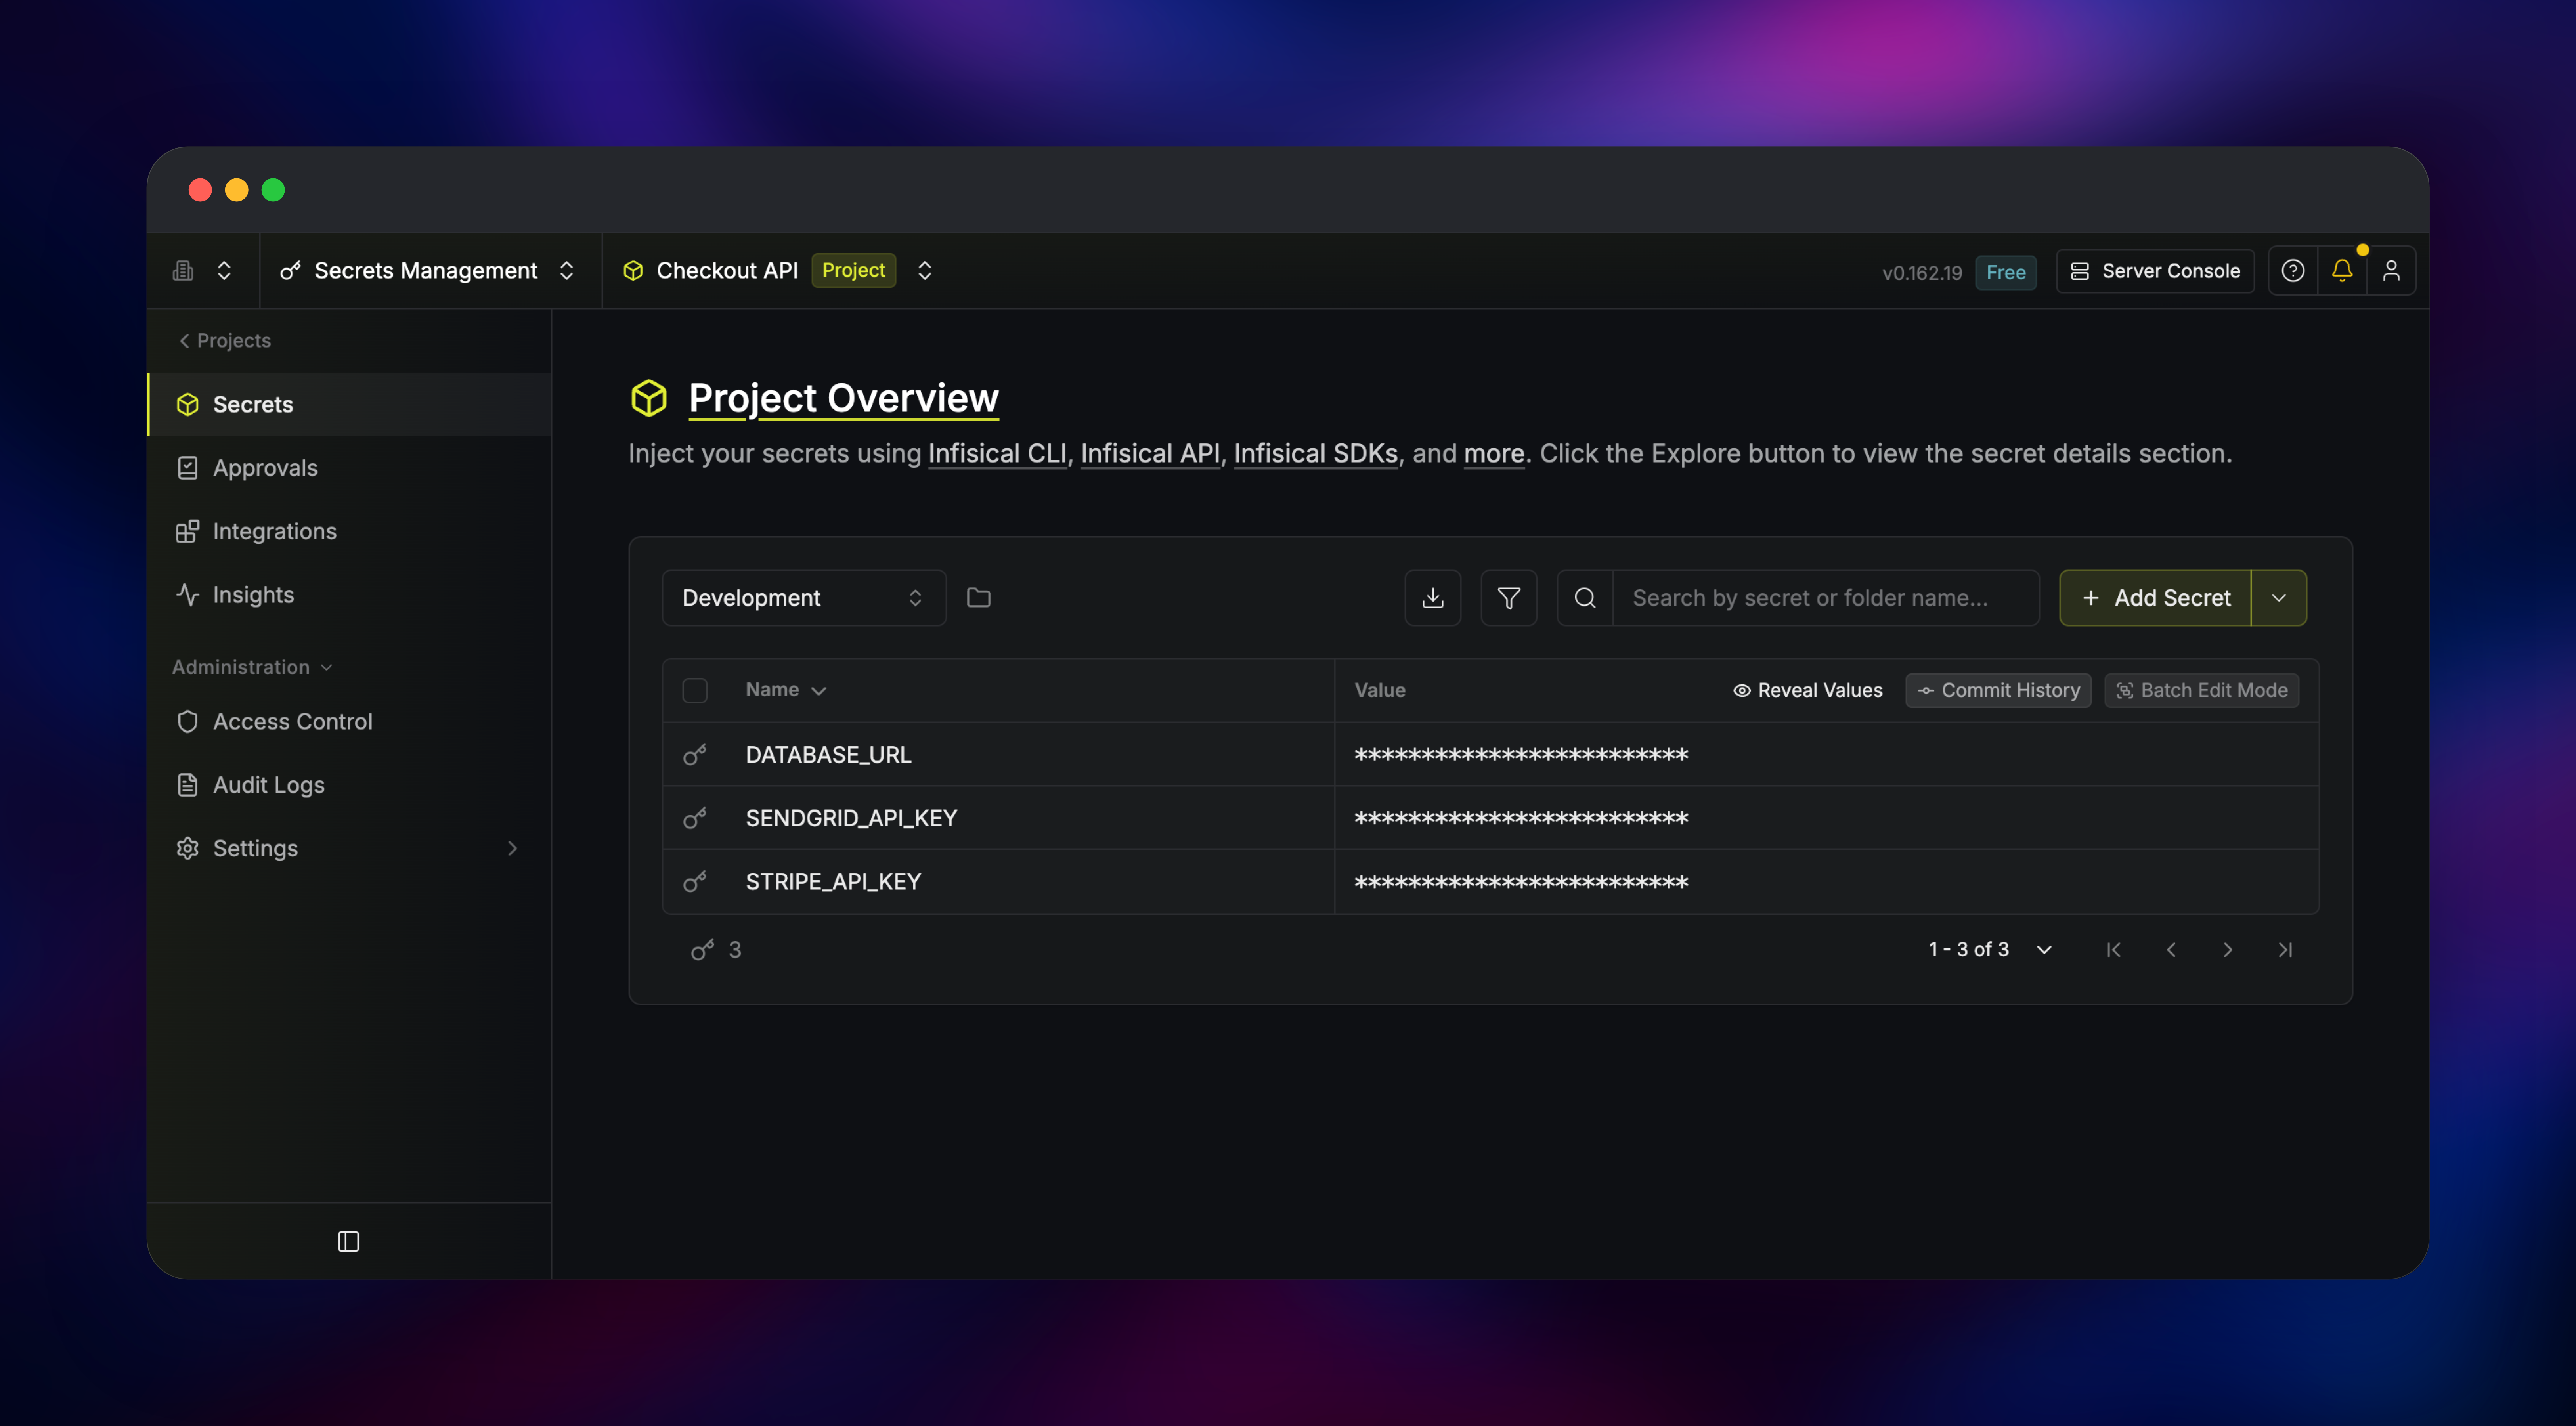Screen dimensions: 2576x1426
Task: Tick the select-all checkbox
Action: tap(694, 690)
